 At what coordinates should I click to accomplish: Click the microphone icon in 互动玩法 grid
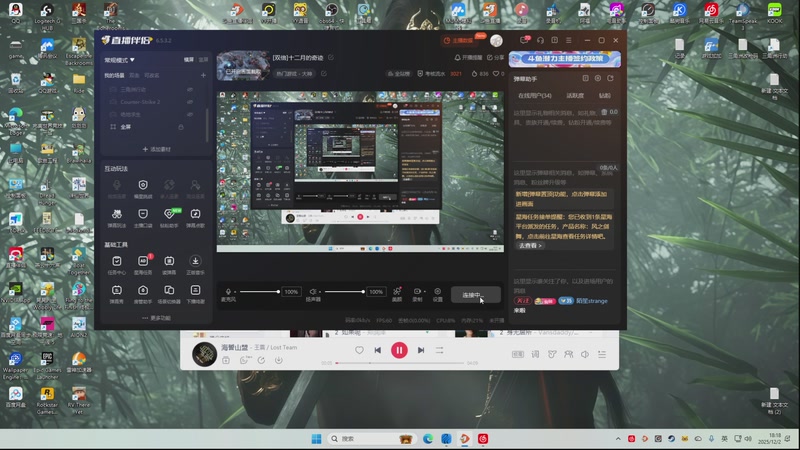click(117, 185)
